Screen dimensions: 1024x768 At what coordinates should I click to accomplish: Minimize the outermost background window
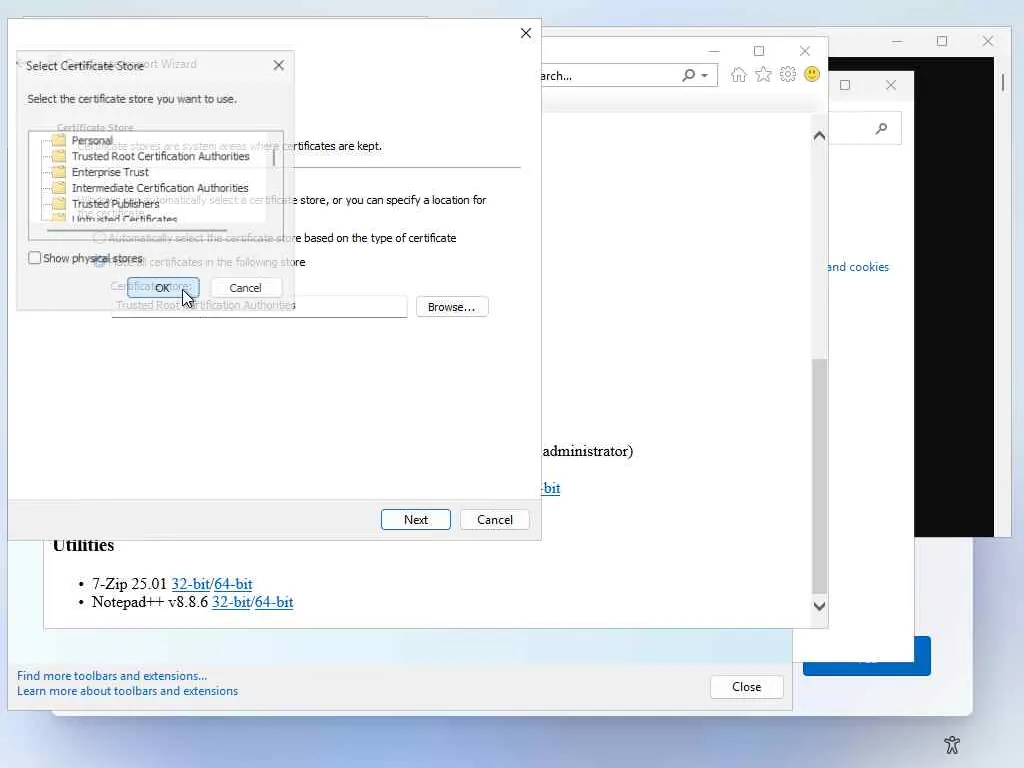pos(897,41)
